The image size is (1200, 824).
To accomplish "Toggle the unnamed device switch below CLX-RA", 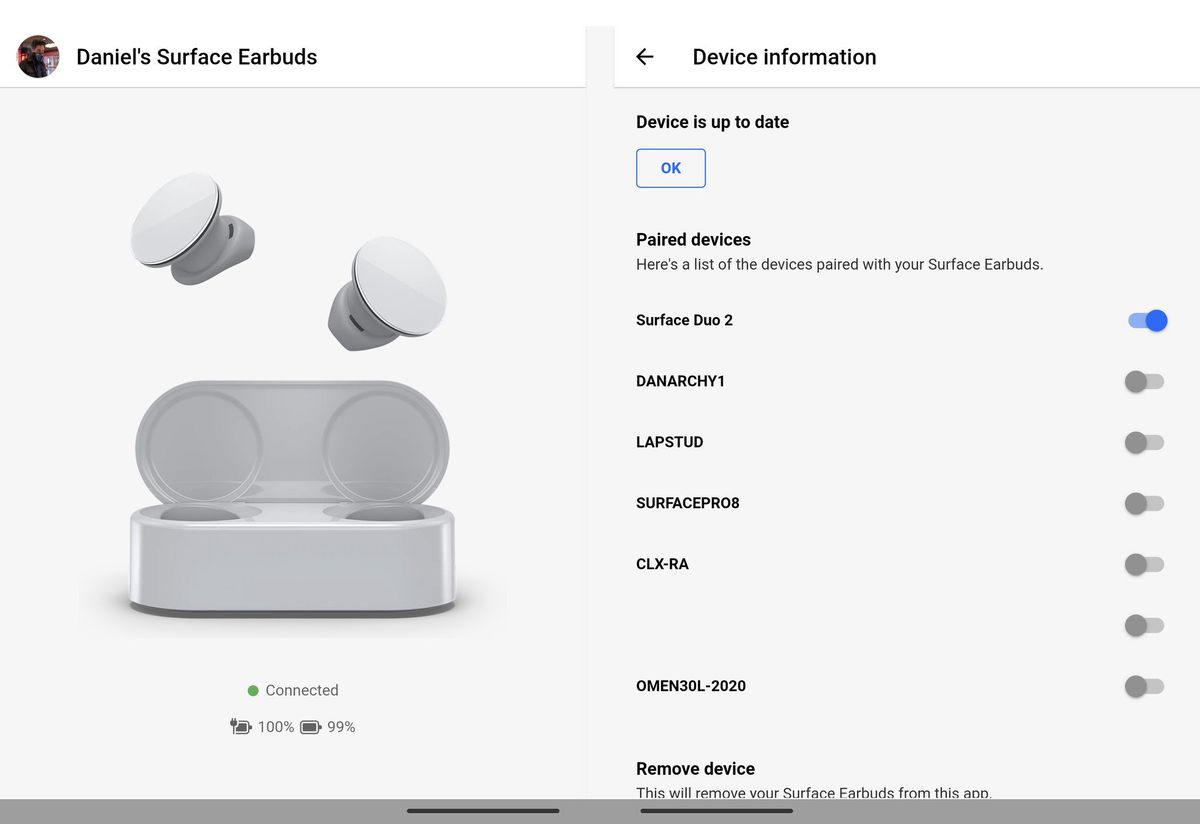I will point(1144,625).
